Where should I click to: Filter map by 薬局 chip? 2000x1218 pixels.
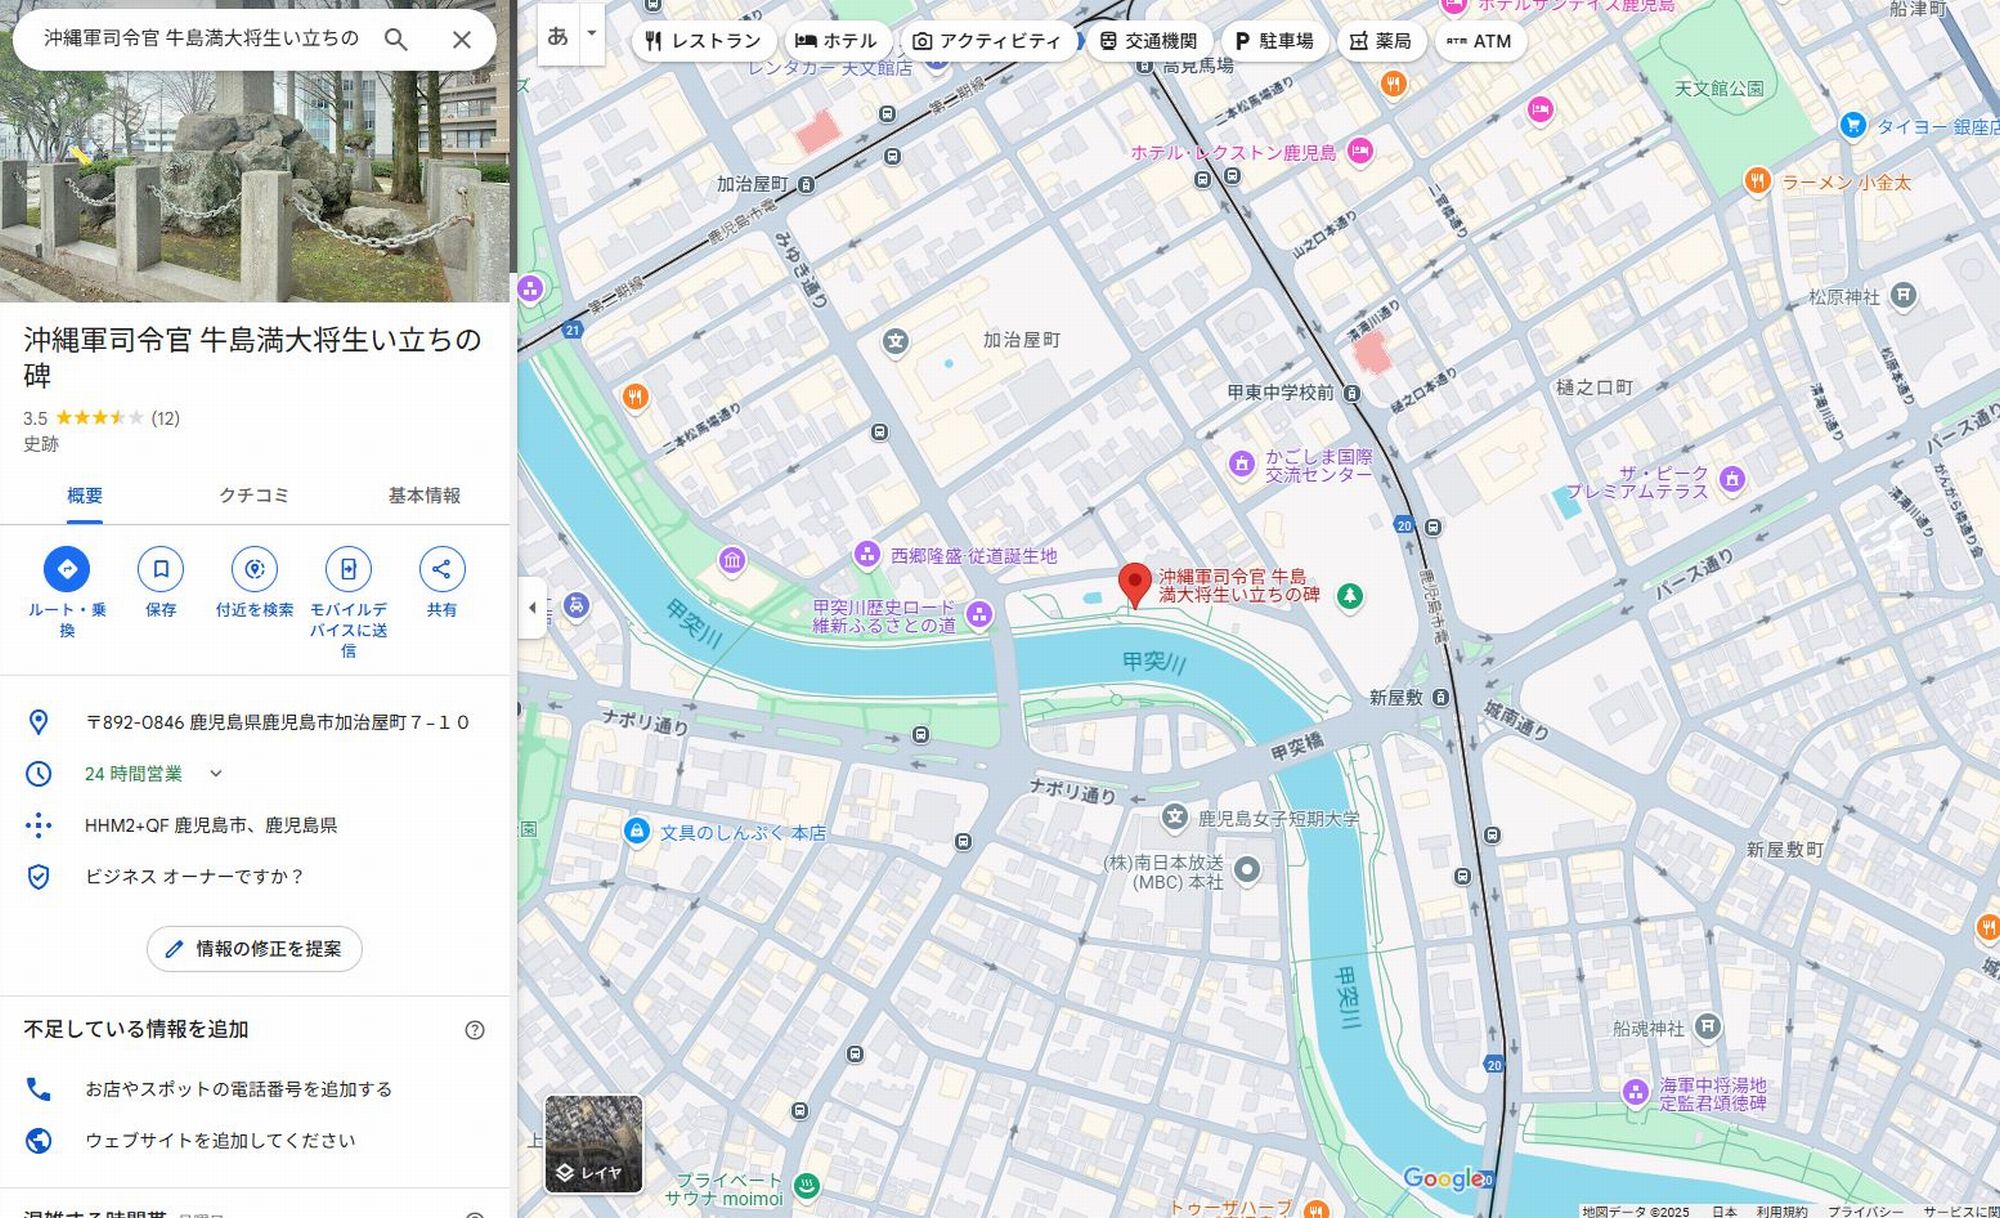click(1381, 41)
